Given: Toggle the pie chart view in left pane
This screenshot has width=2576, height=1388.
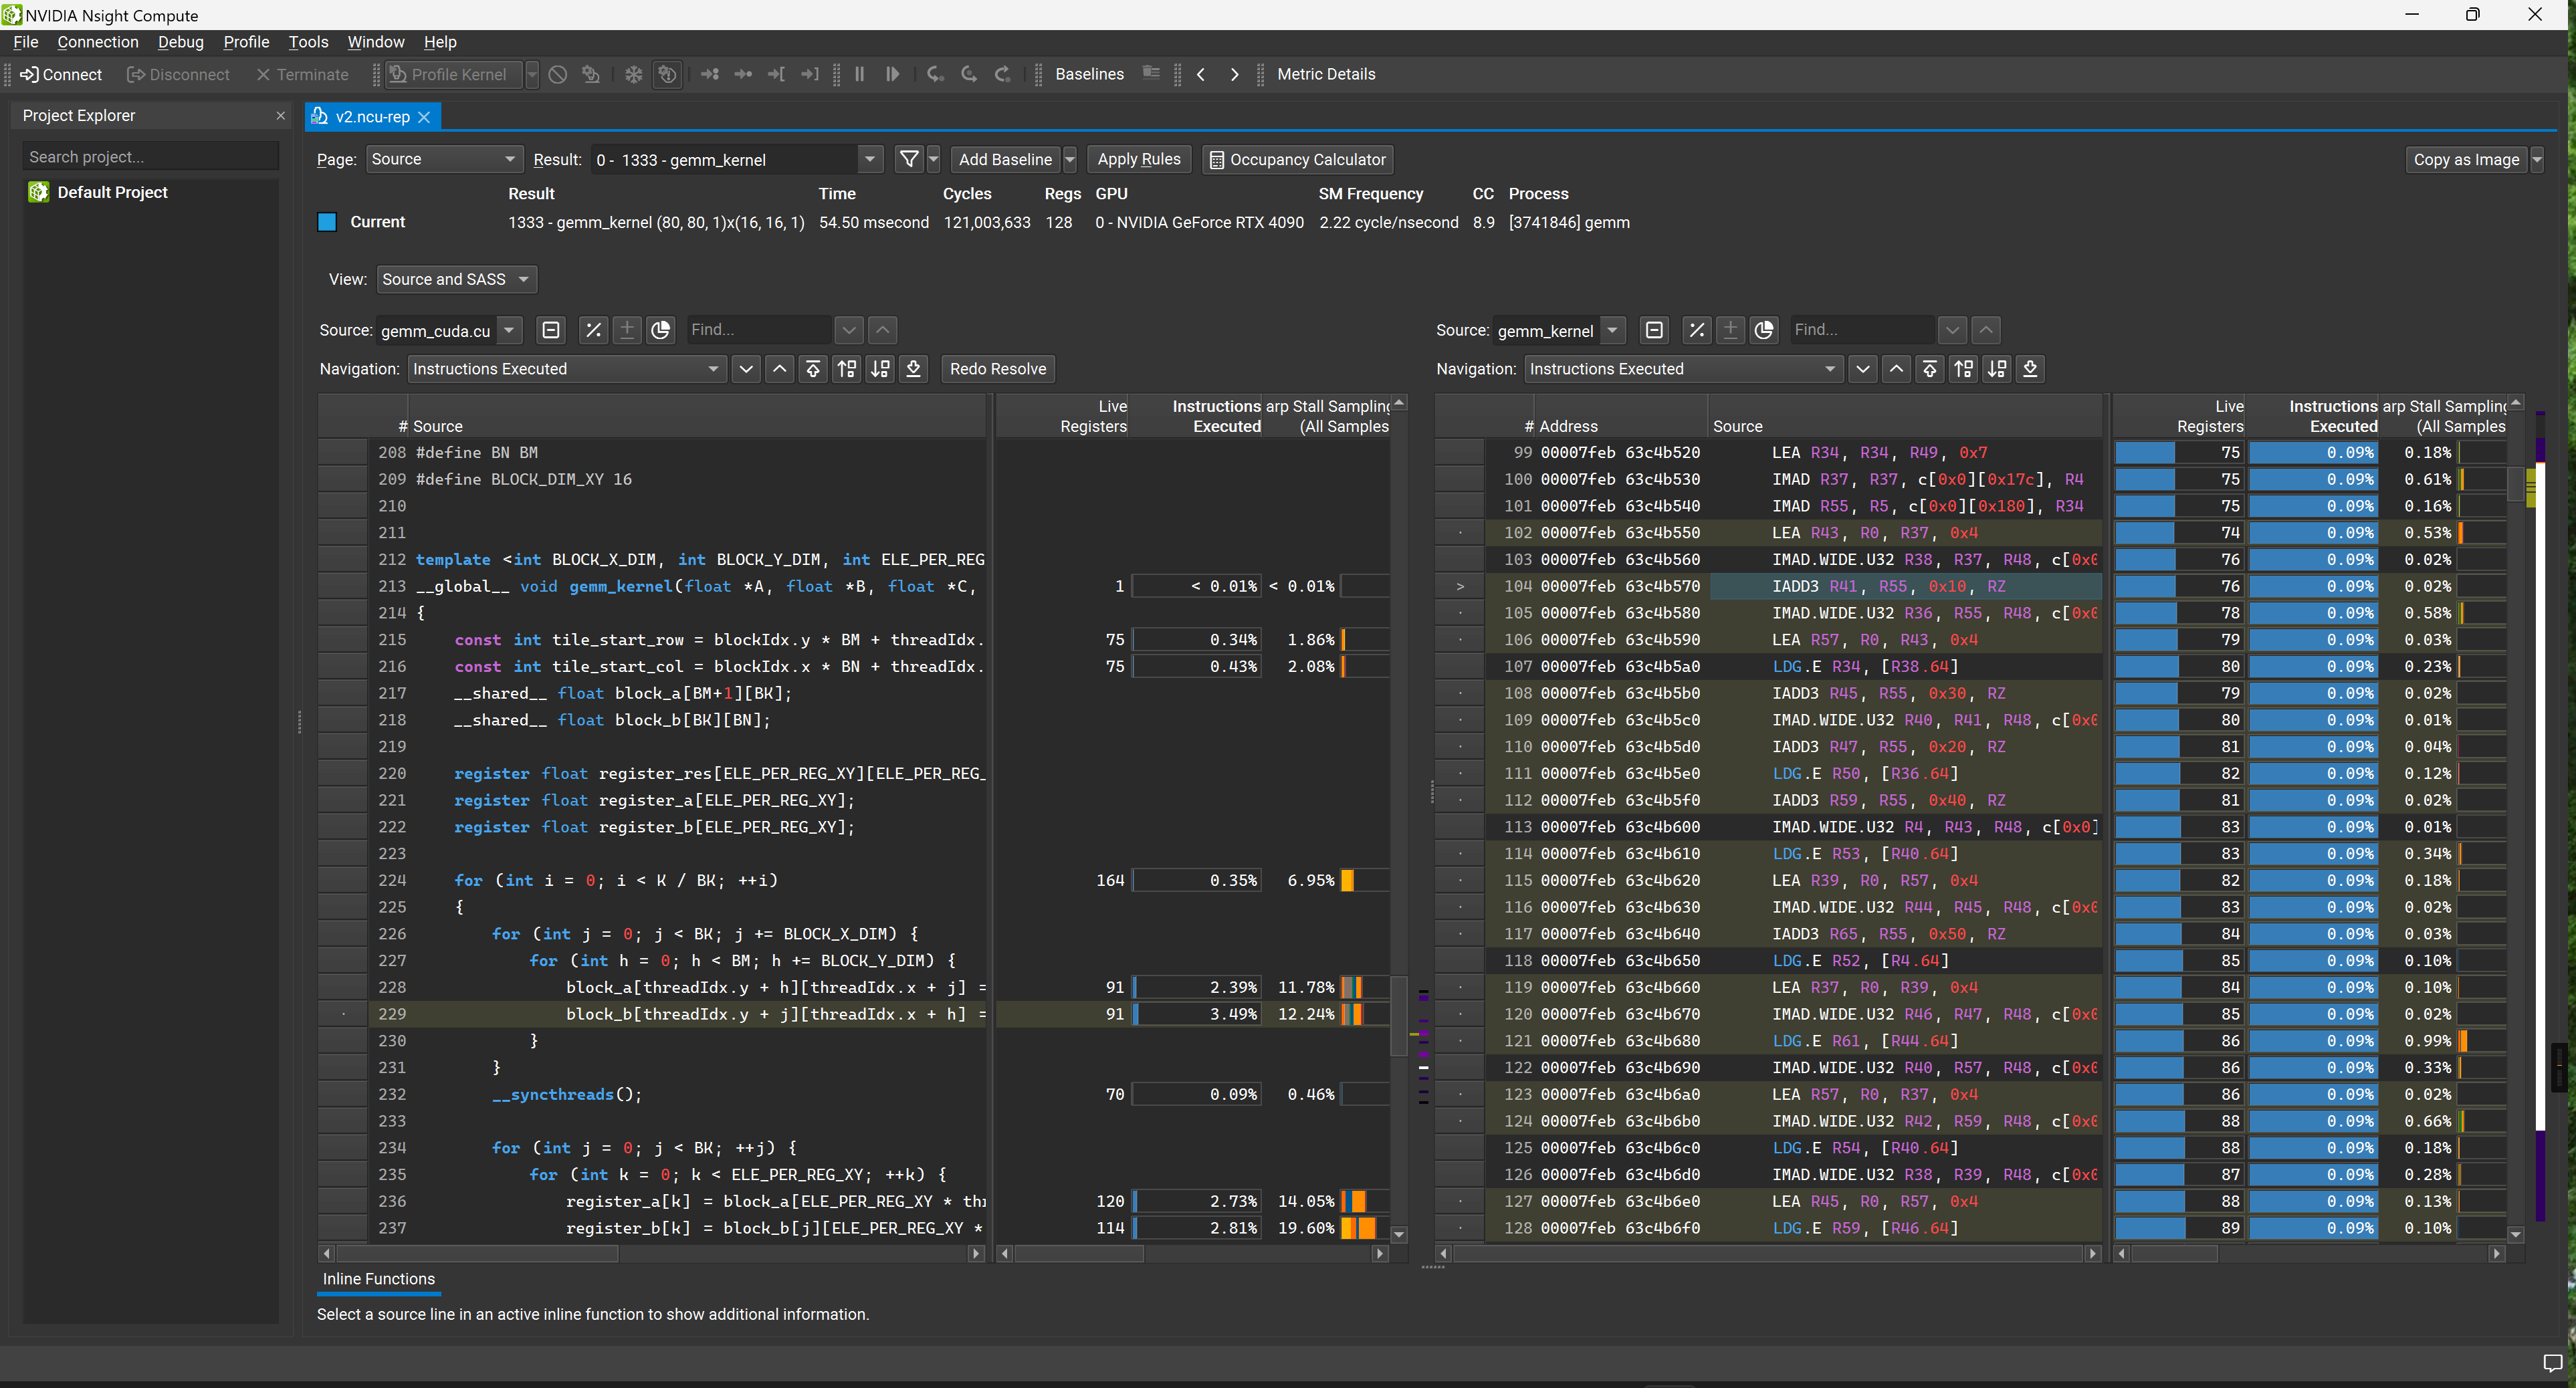Looking at the screenshot, I should pyautogui.click(x=660, y=330).
